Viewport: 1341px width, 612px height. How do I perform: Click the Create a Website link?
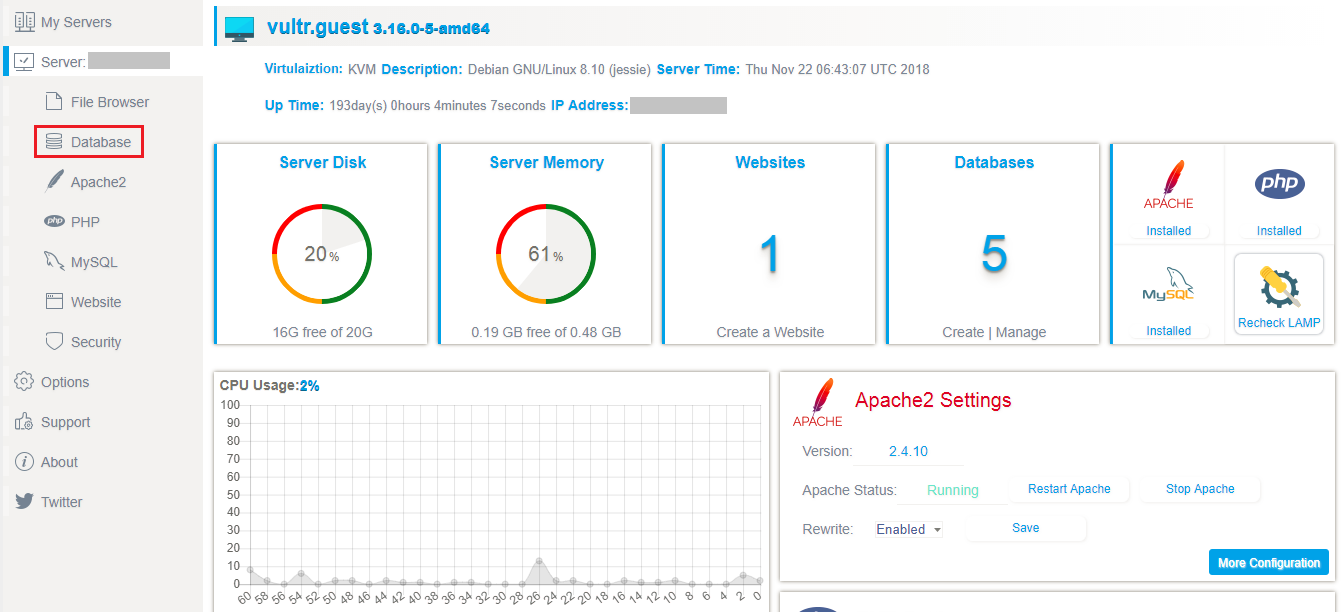pyautogui.click(x=770, y=332)
